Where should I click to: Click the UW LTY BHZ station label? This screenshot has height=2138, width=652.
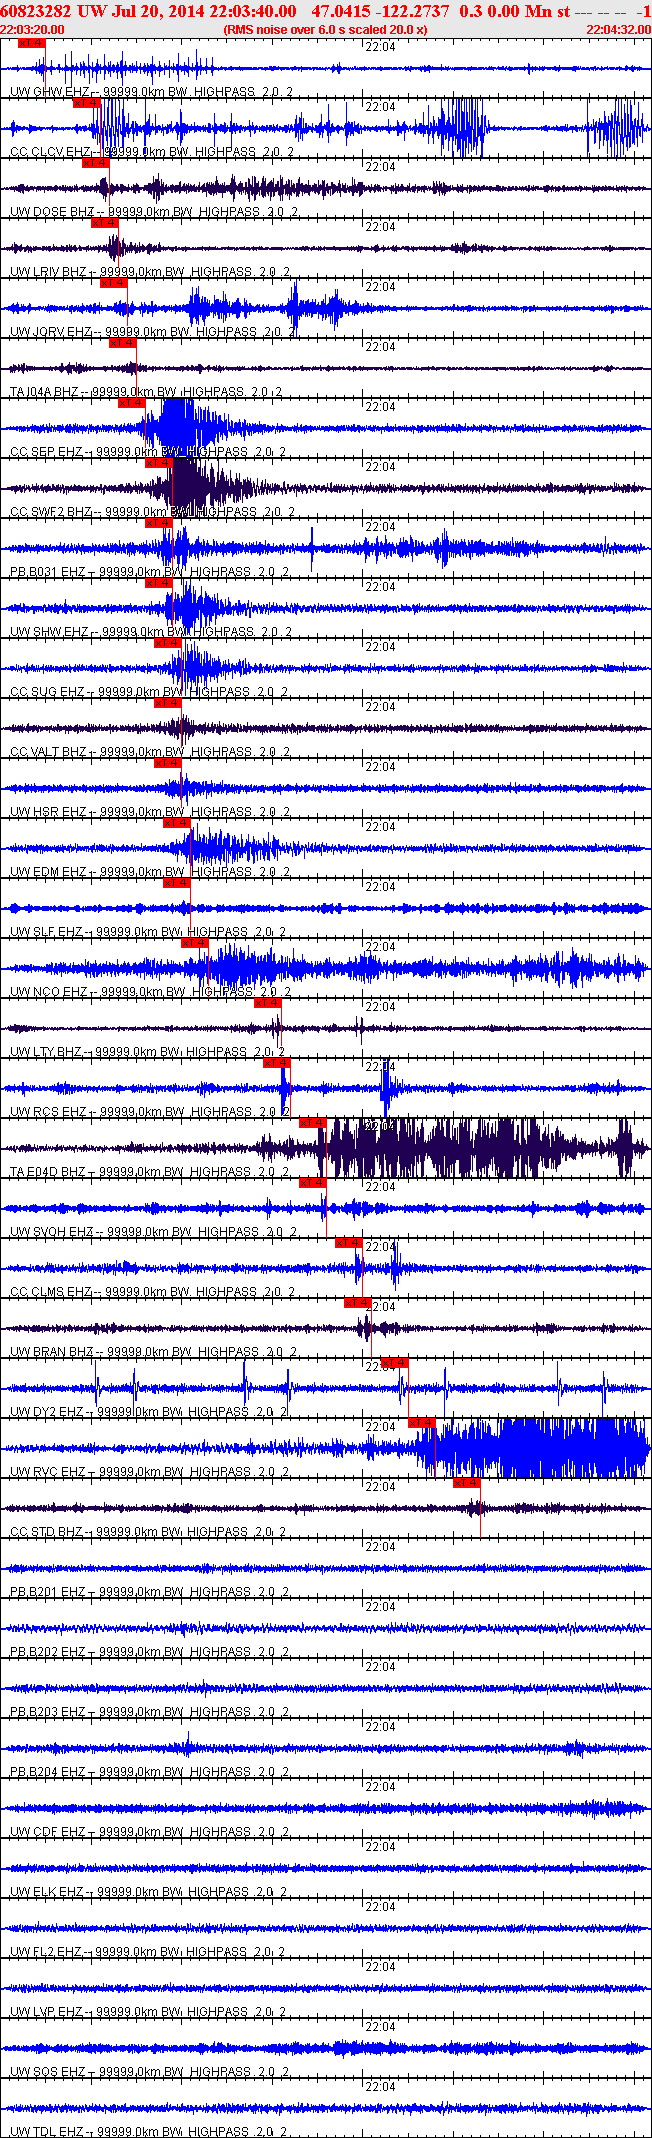(46, 1052)
